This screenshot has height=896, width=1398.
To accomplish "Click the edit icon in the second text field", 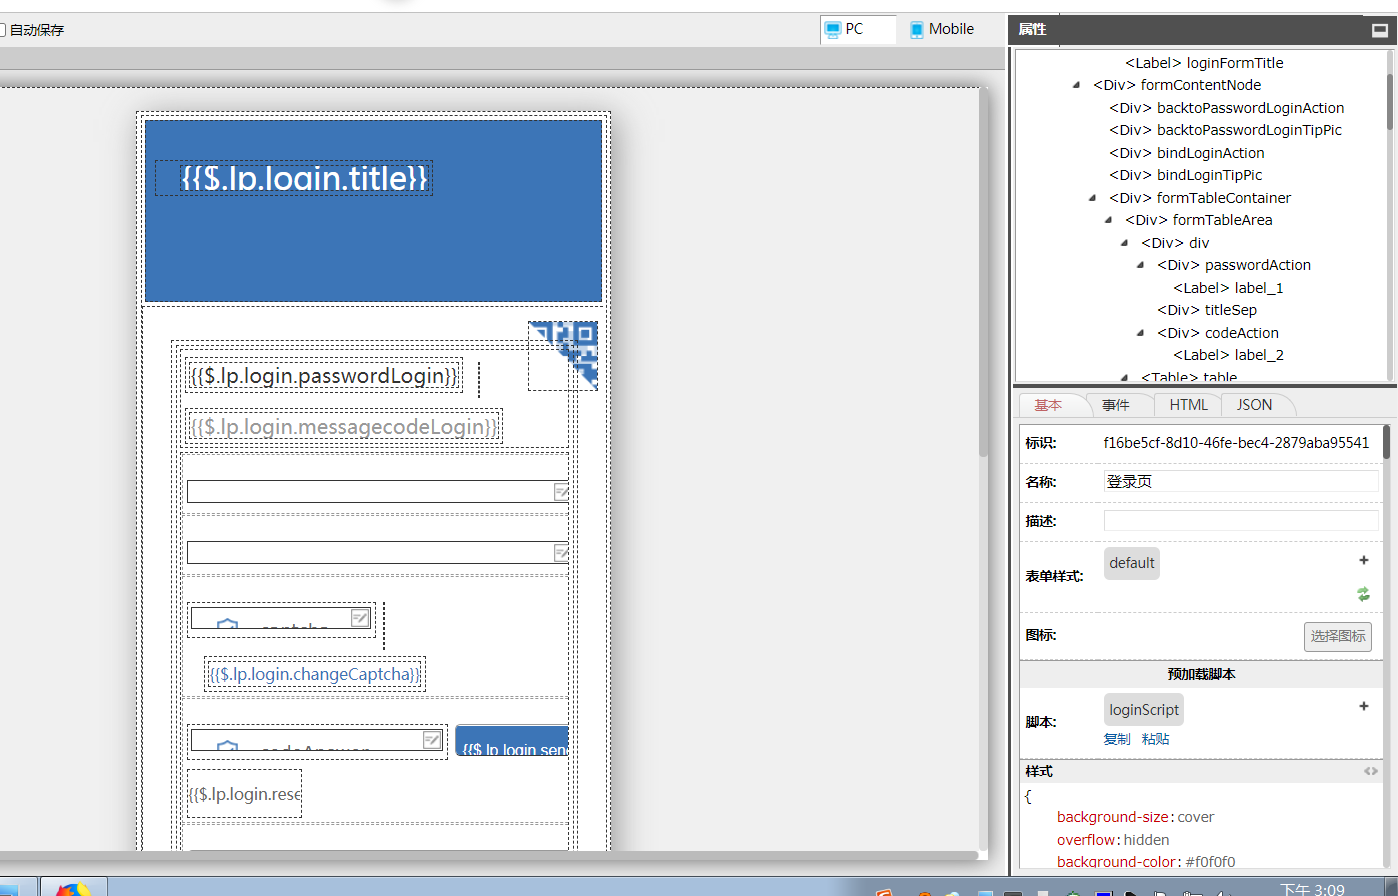I will point(561,553).
